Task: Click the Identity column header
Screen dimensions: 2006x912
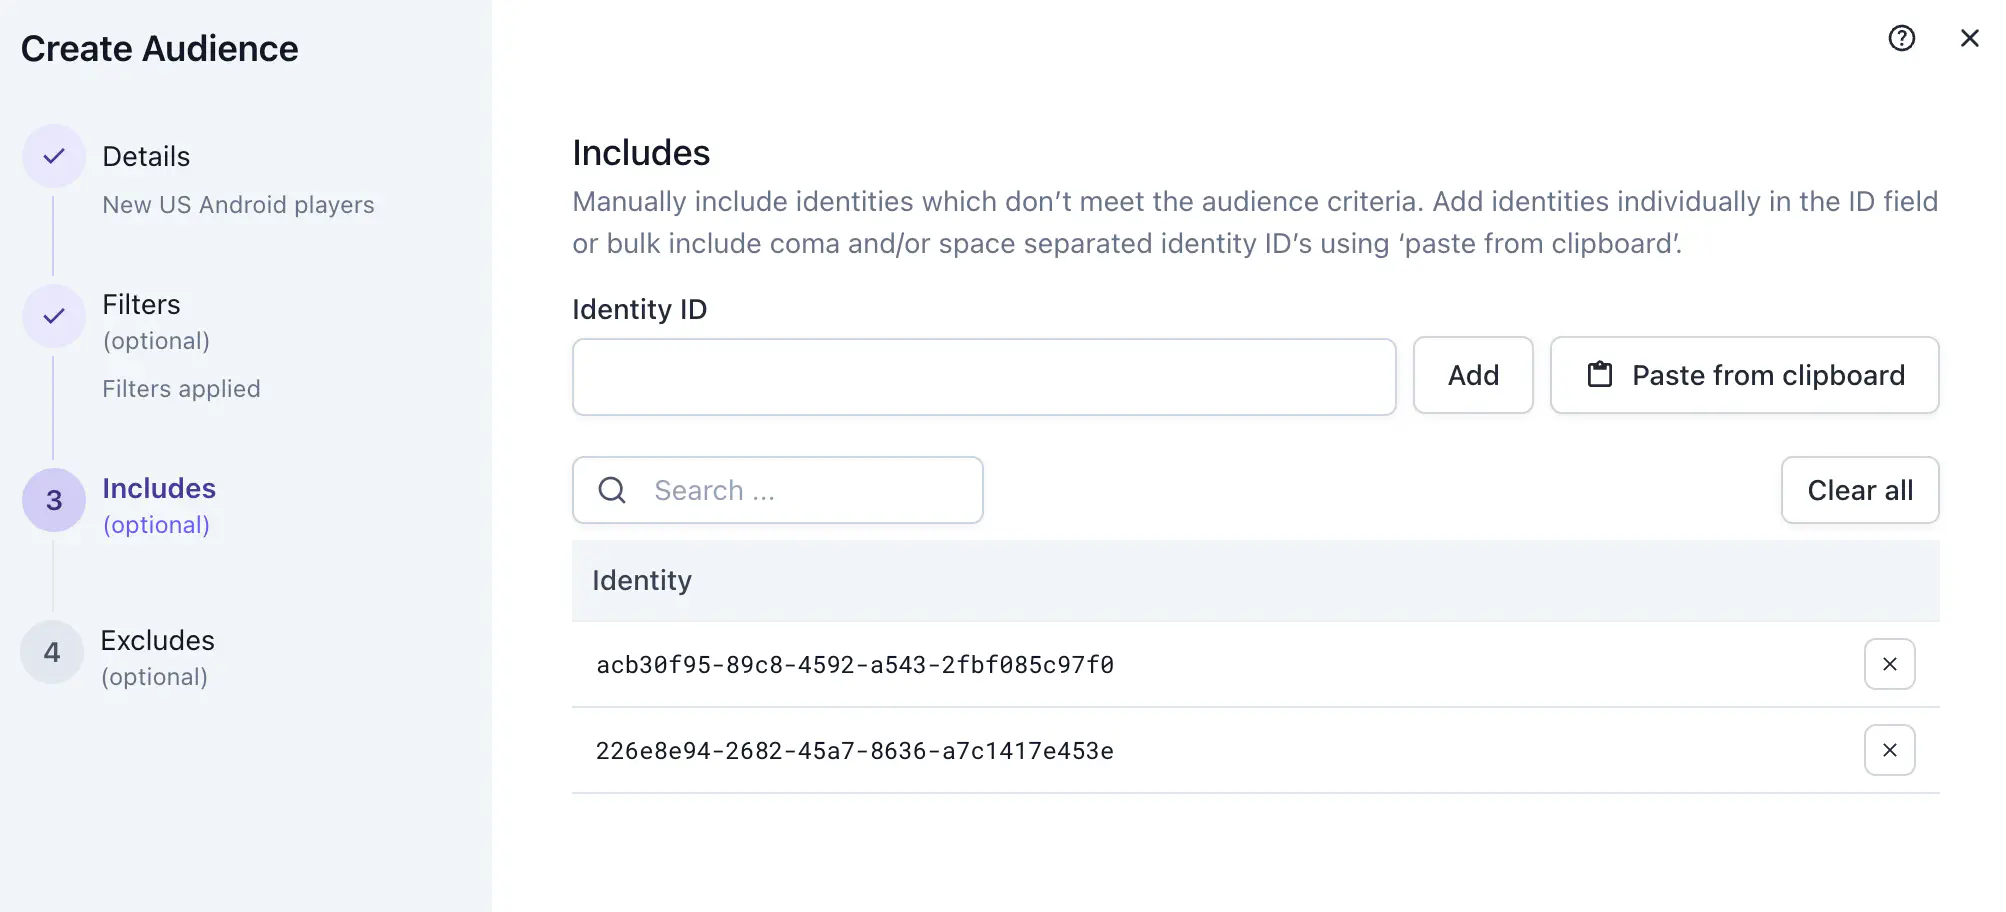Action: click(641, 580)
